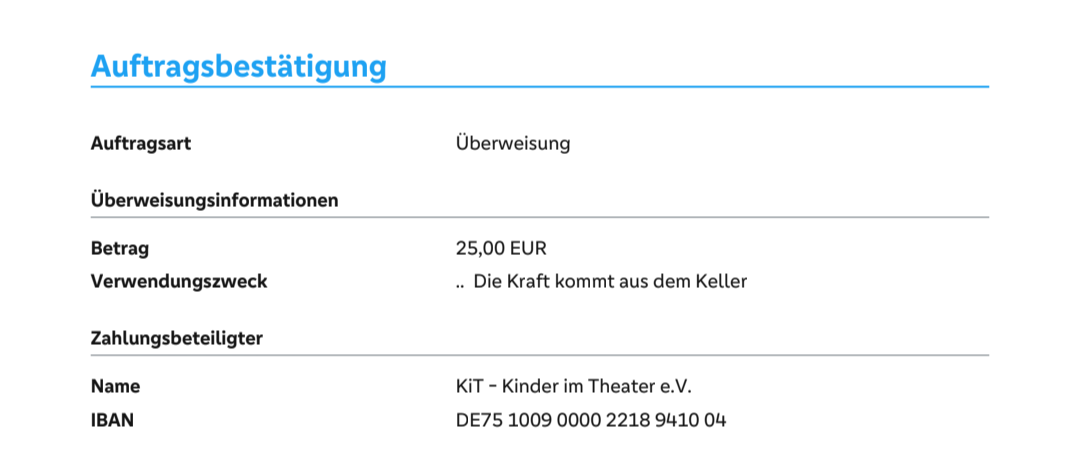Screen dimensions: 1080x464
Task: Click the gray divider below Überweisungsinformationen
Action: pyautogui.click(x=540, y=217)
